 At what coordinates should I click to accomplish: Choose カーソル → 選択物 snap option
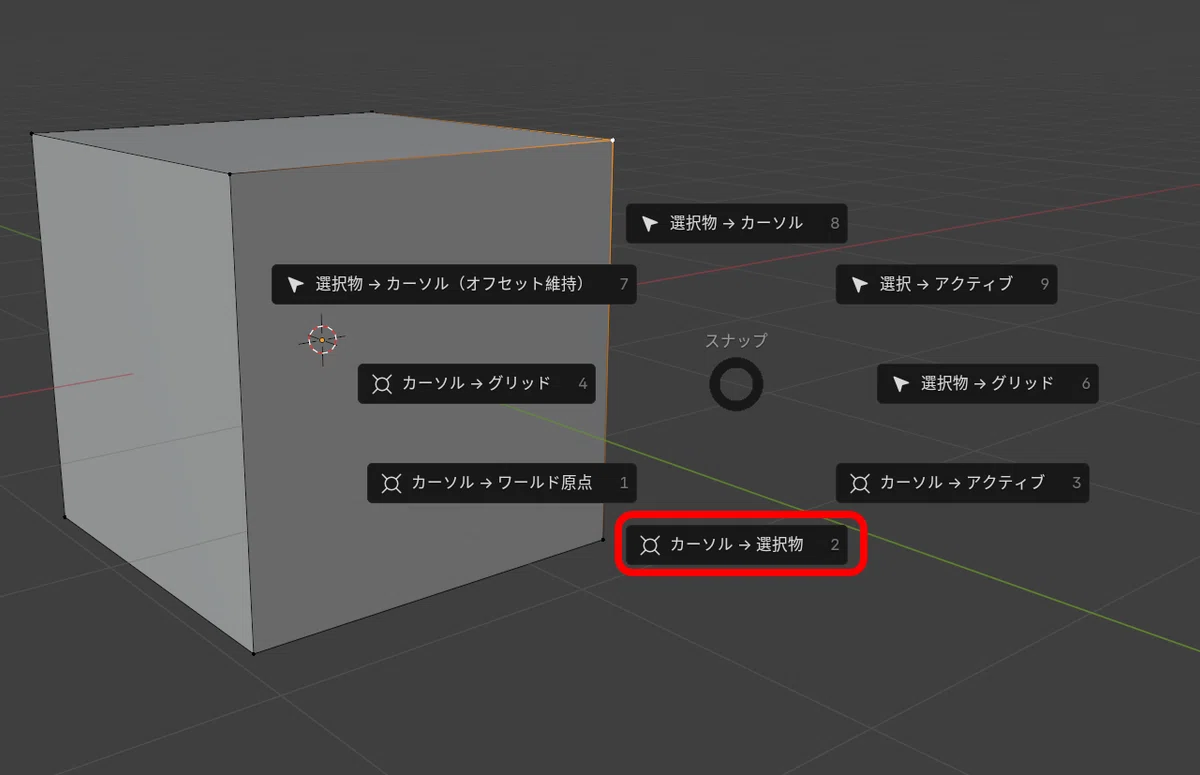tap(737, 545)
